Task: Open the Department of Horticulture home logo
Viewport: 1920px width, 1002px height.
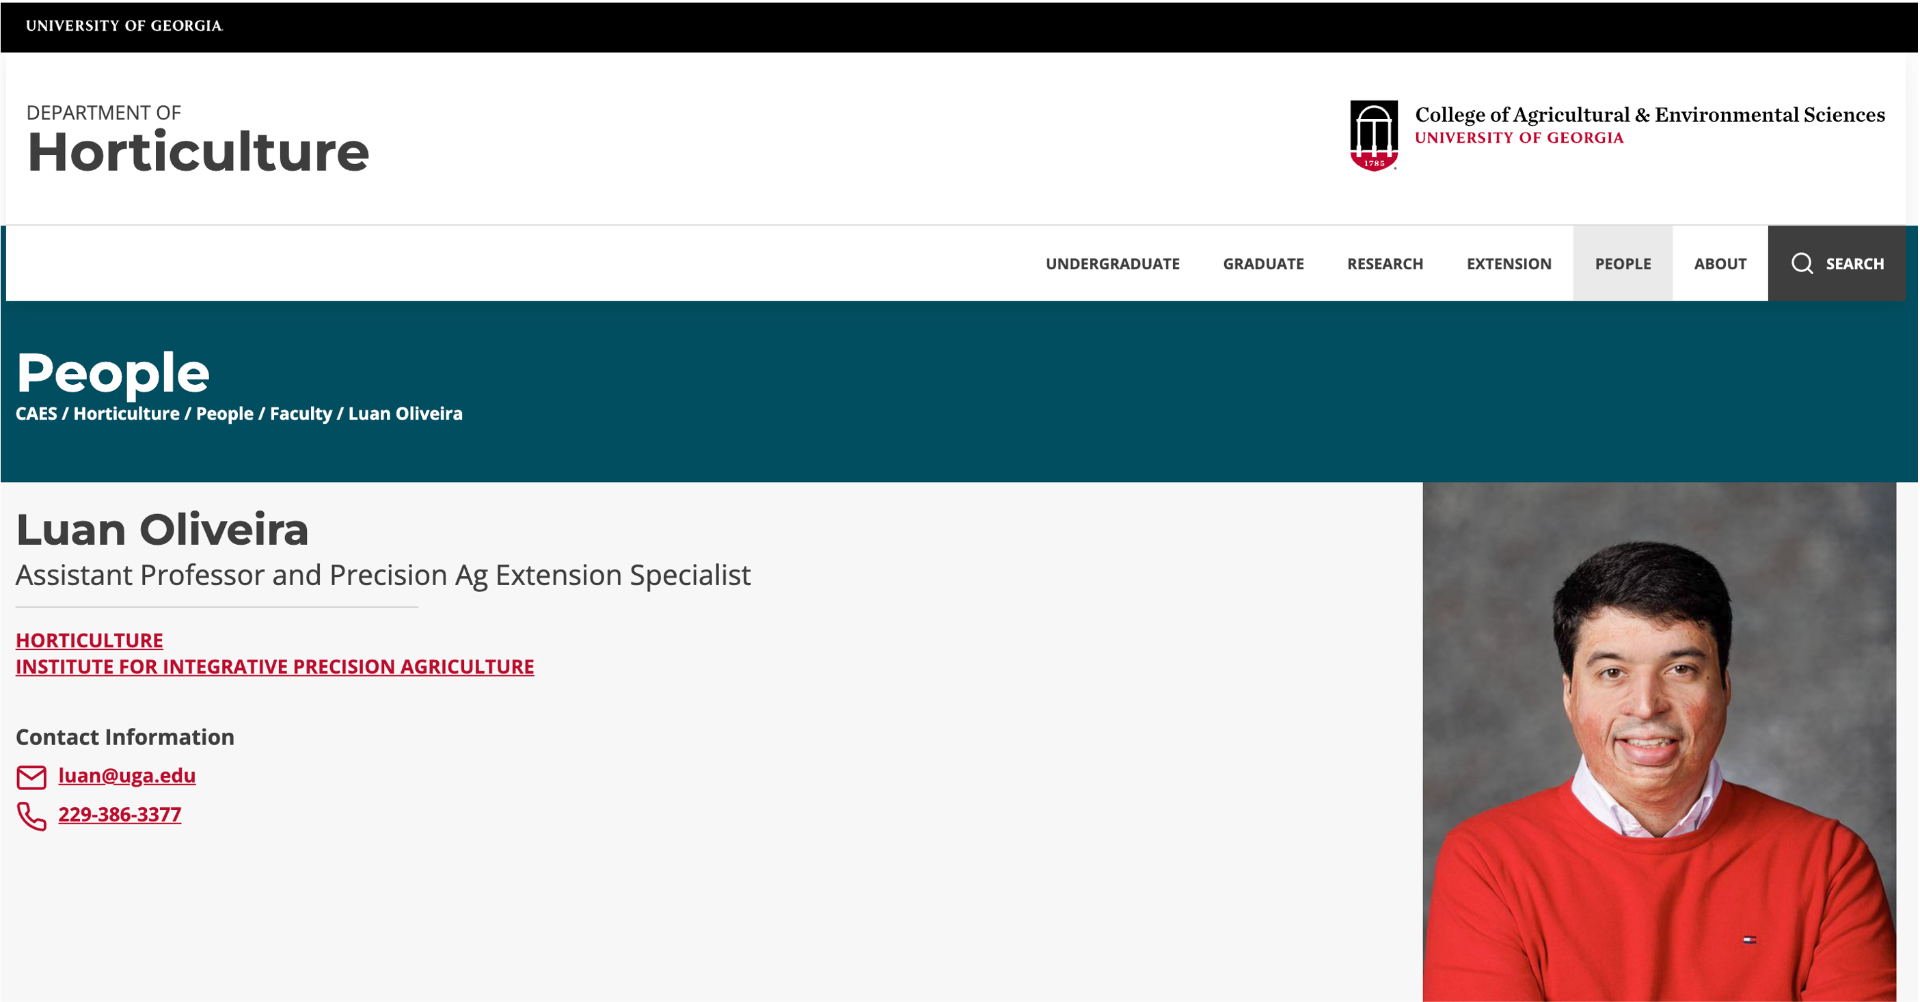Action: 197,141
